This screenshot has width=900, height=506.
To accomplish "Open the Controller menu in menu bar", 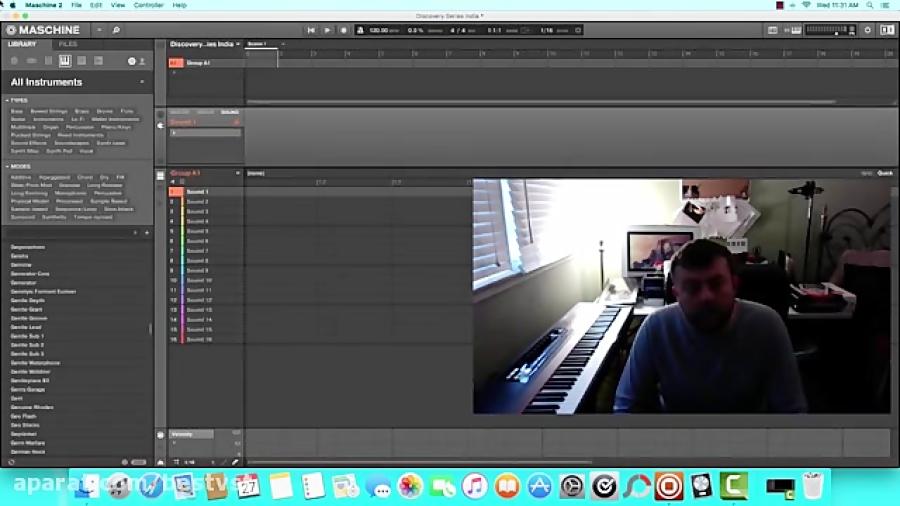I will pos(149,5).
